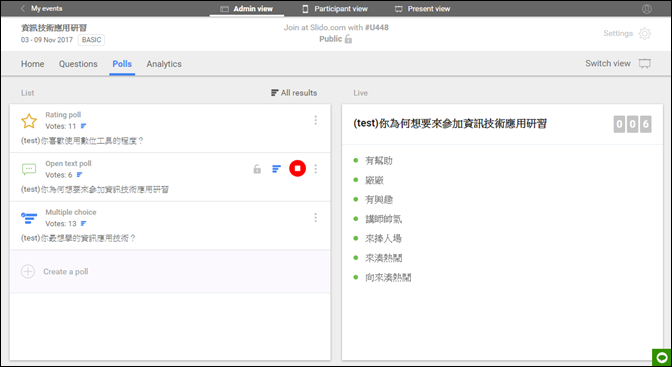Open the Home tab
Viewport: 672px width, 367px height.
click(x=33, y=64)
